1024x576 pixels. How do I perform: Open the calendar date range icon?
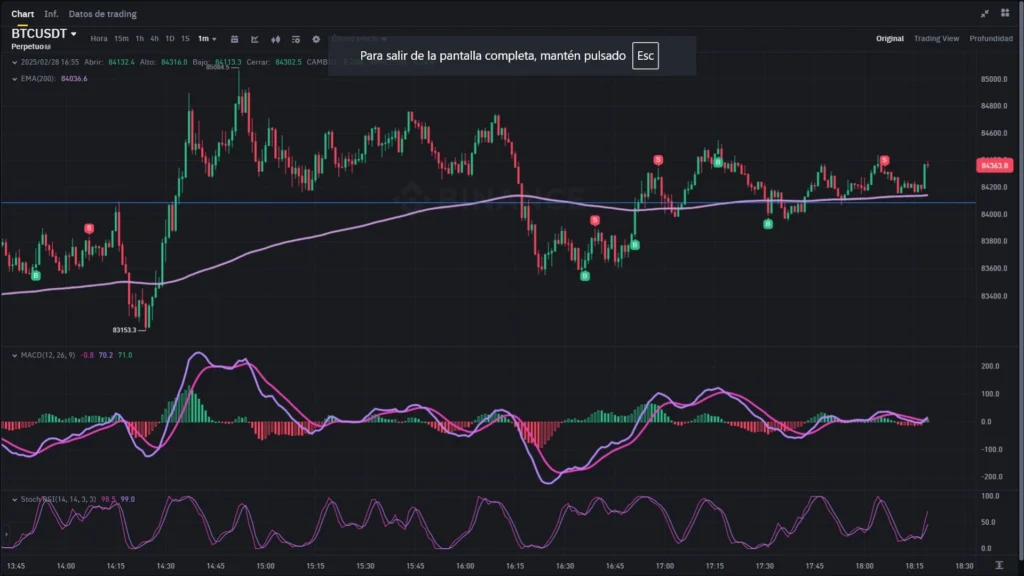coord(234,39)
